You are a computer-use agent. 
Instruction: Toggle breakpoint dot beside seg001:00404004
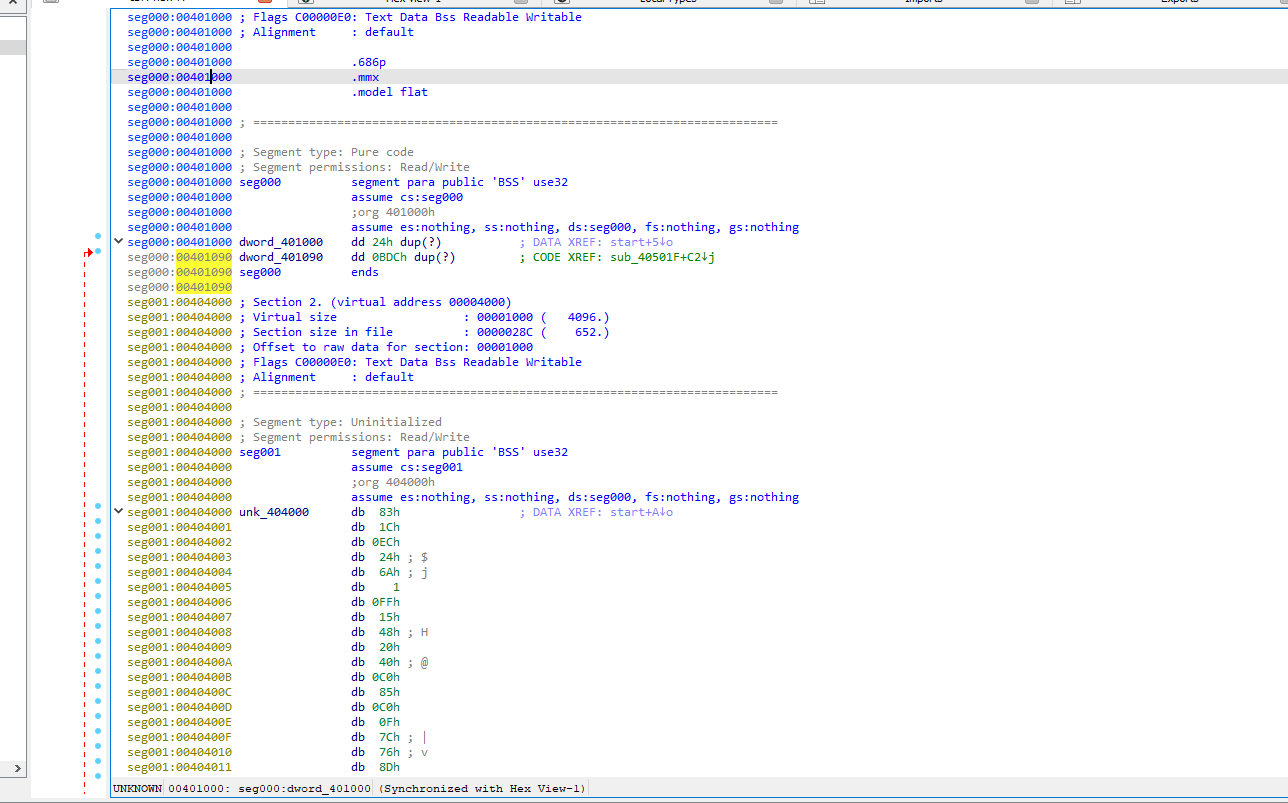click(x=98, y=566)
